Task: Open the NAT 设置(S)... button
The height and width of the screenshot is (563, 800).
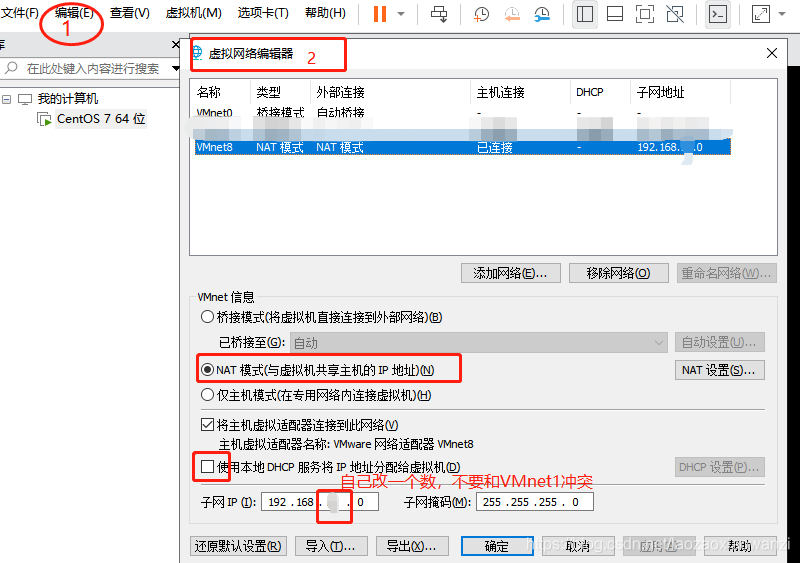Action: click(x=719, y=370)
